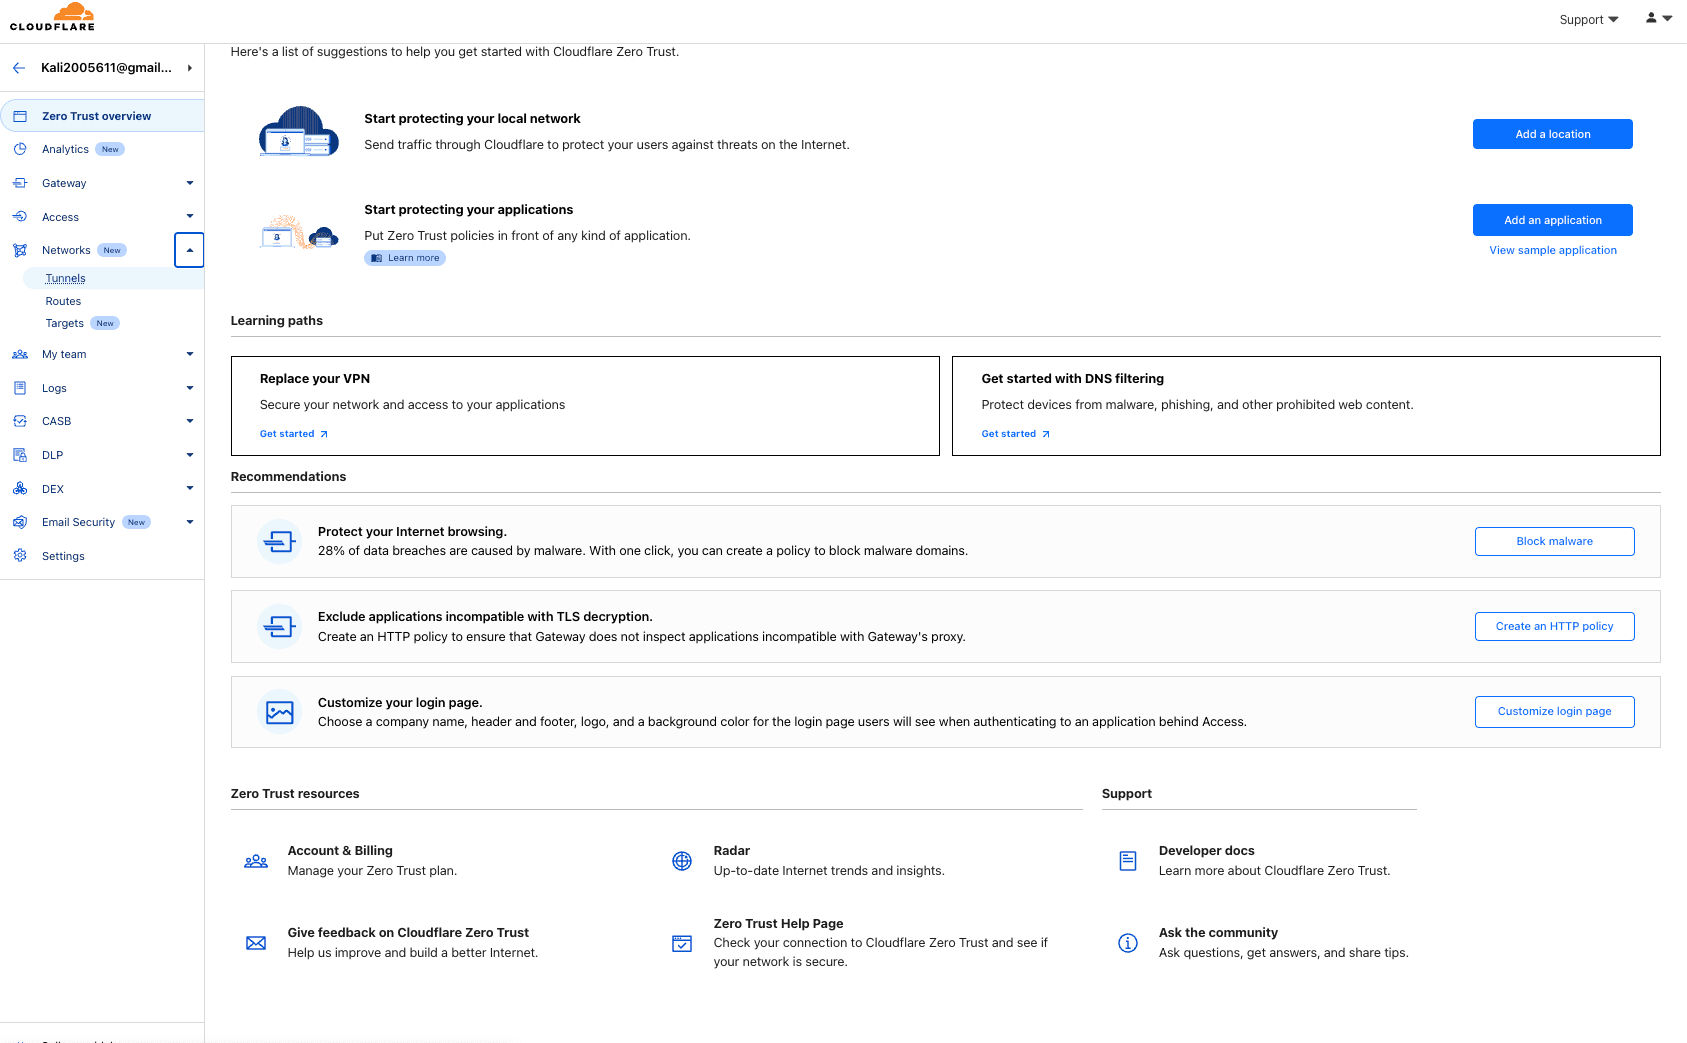Select the Analytics clock icon in sidebar
Viewport: 1687px width, 1043px height.
20,148
